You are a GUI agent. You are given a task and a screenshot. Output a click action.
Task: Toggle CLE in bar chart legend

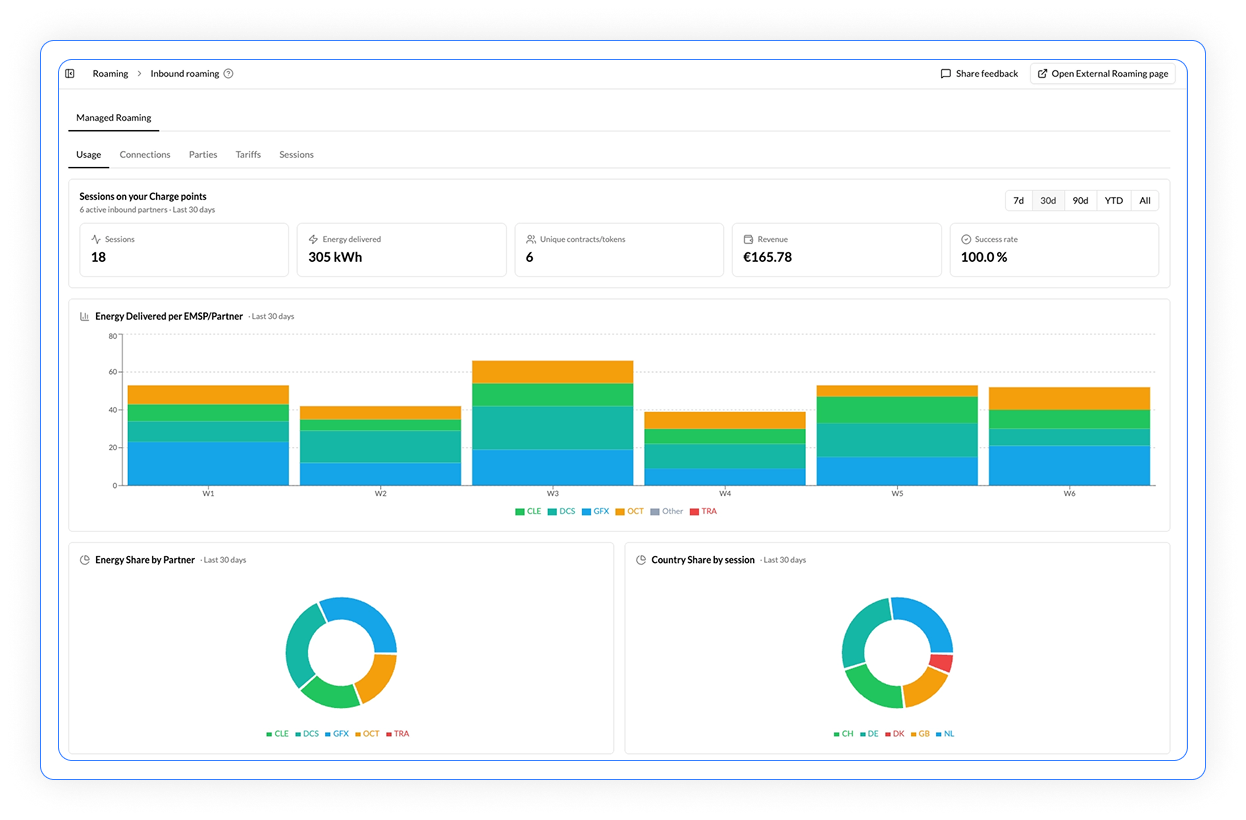[x=528, y=511]
